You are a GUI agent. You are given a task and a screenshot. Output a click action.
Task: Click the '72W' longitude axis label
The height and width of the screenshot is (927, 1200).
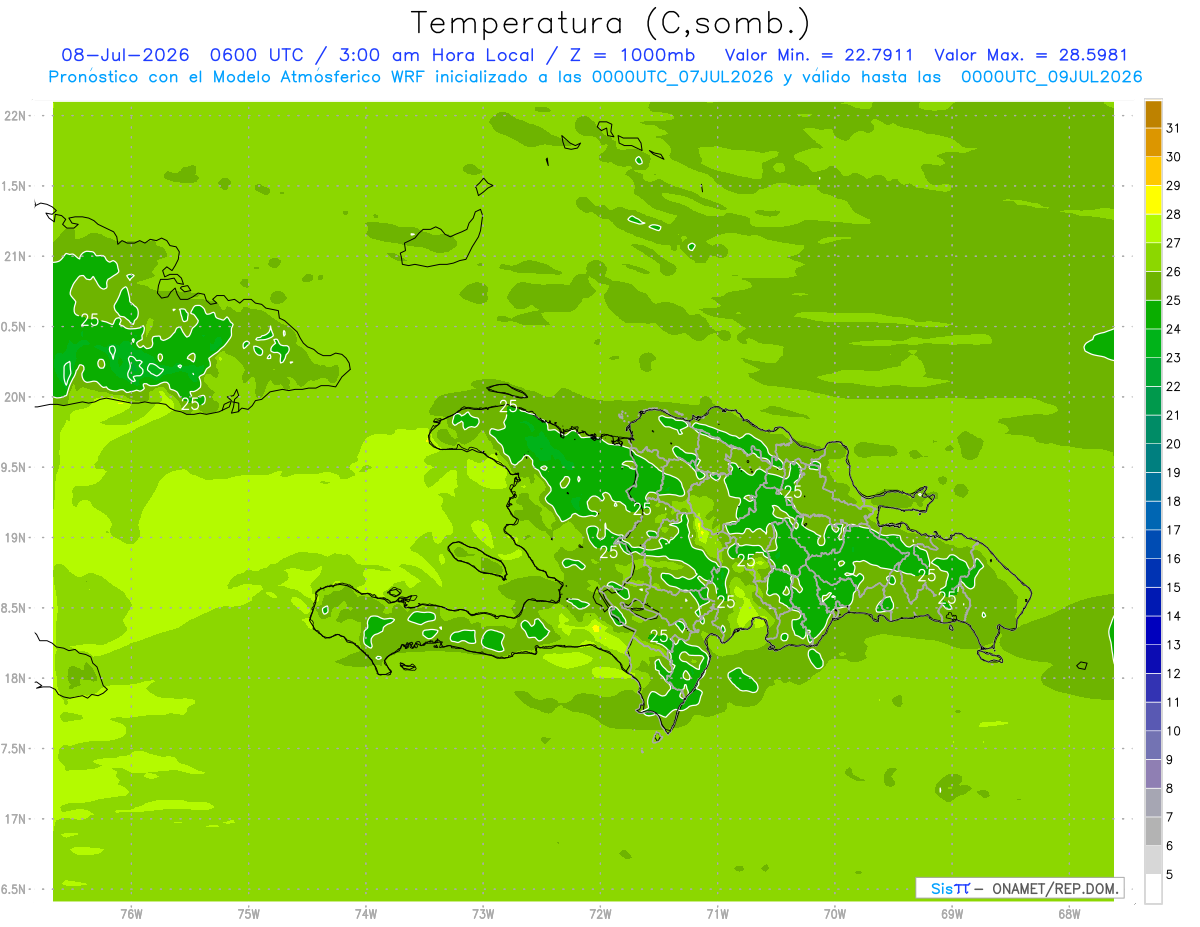(601, 914)
